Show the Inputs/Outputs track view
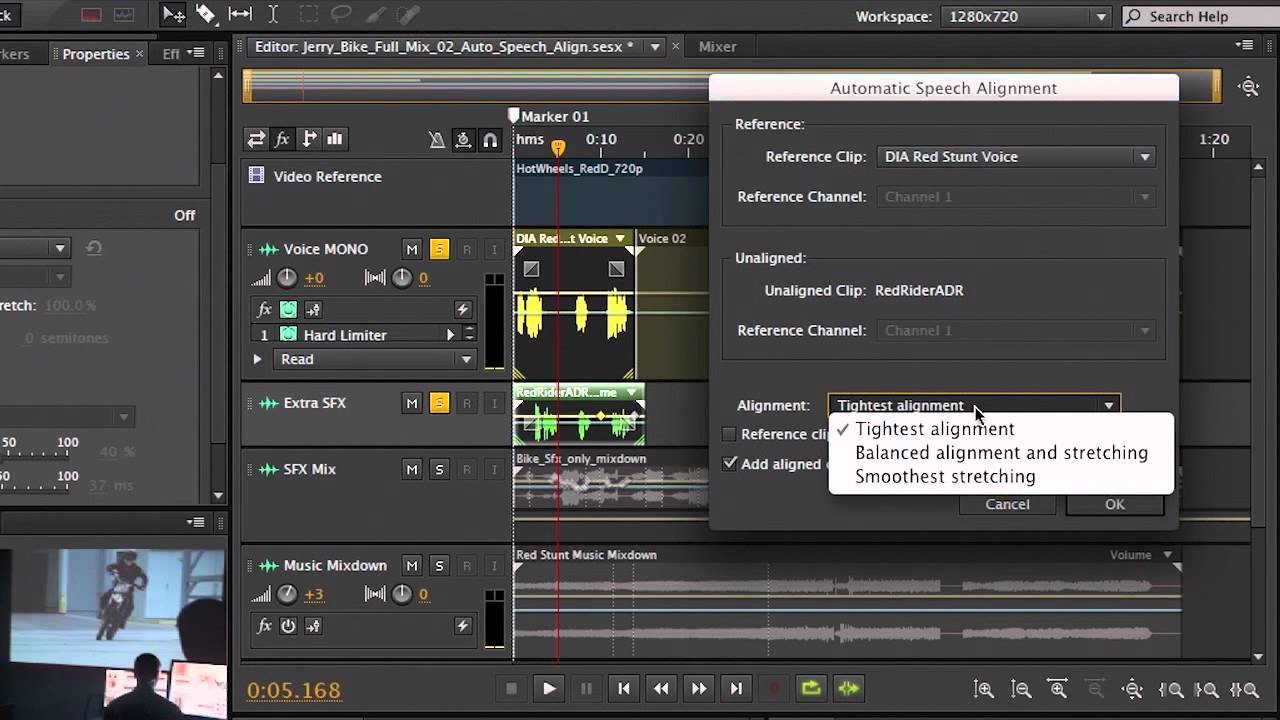The width and height of the screenshot is (1280, 720). coord(257,139)
